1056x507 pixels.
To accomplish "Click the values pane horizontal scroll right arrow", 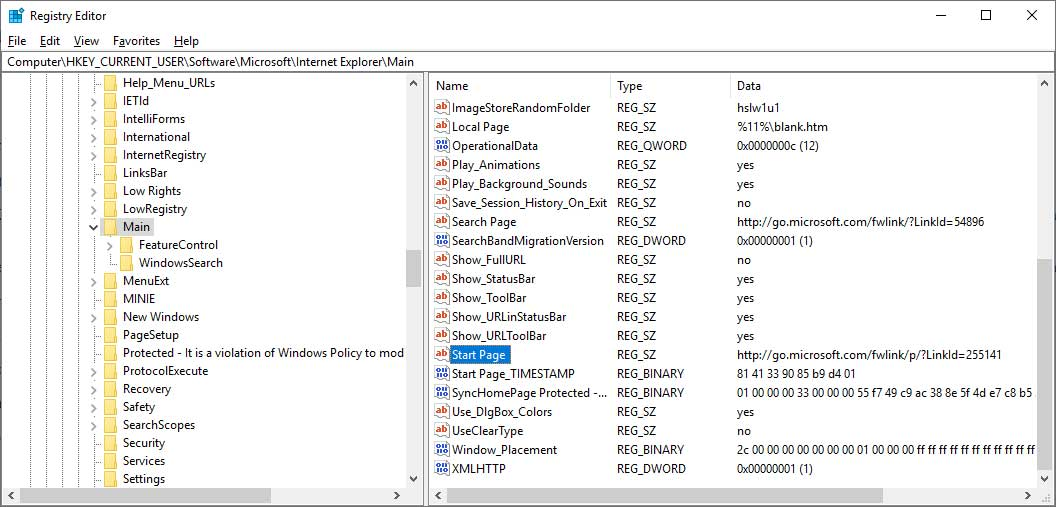I will tap(1029, 496).
